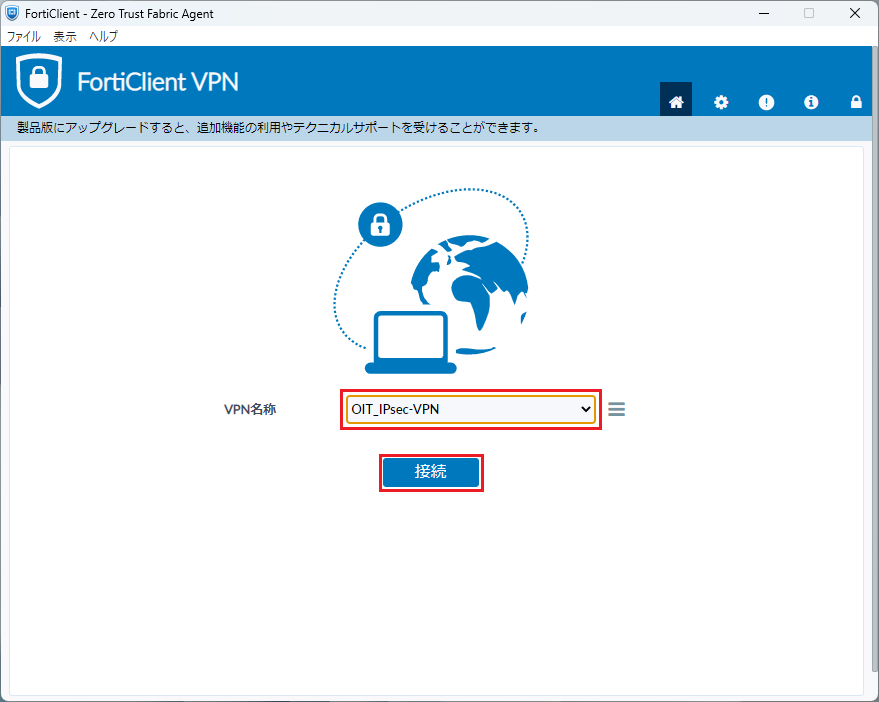
Task: Open the hamburger menu beside VPN name
Action: pos(617,409)
